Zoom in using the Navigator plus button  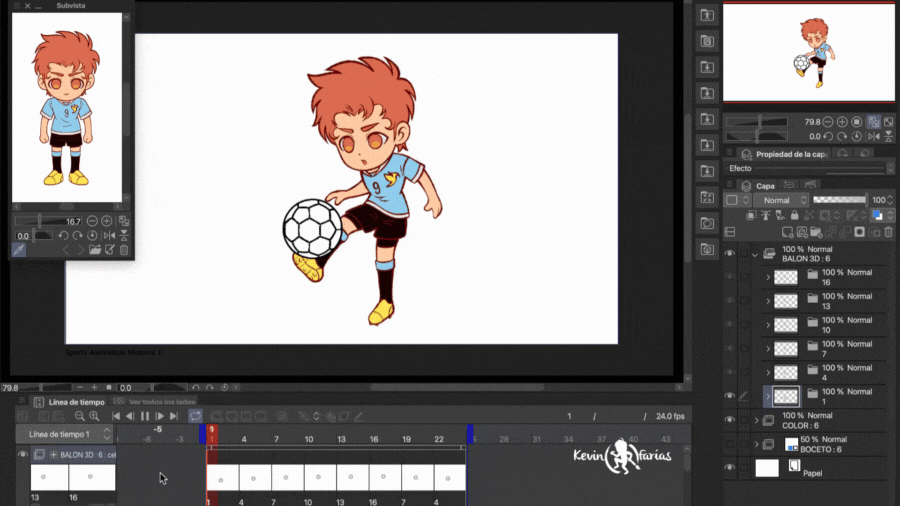(842, 122)
